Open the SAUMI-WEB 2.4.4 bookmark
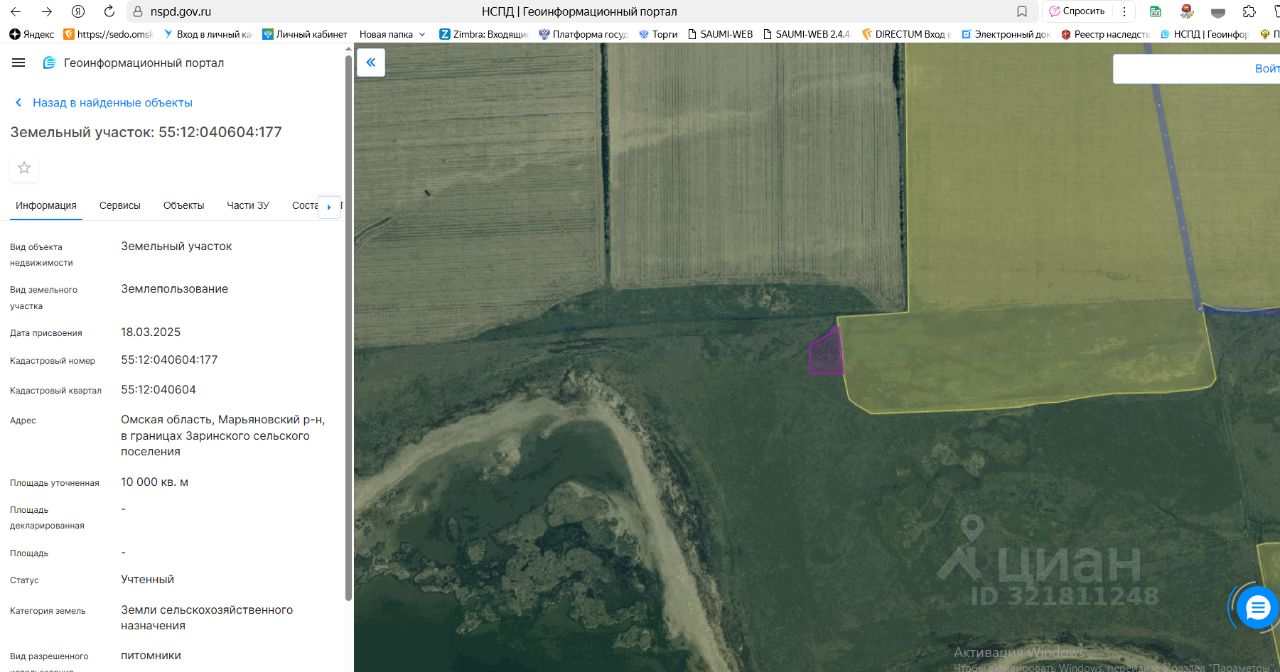Image resolution: width=1280 pixels, height=672 pixels. point(805,34)
